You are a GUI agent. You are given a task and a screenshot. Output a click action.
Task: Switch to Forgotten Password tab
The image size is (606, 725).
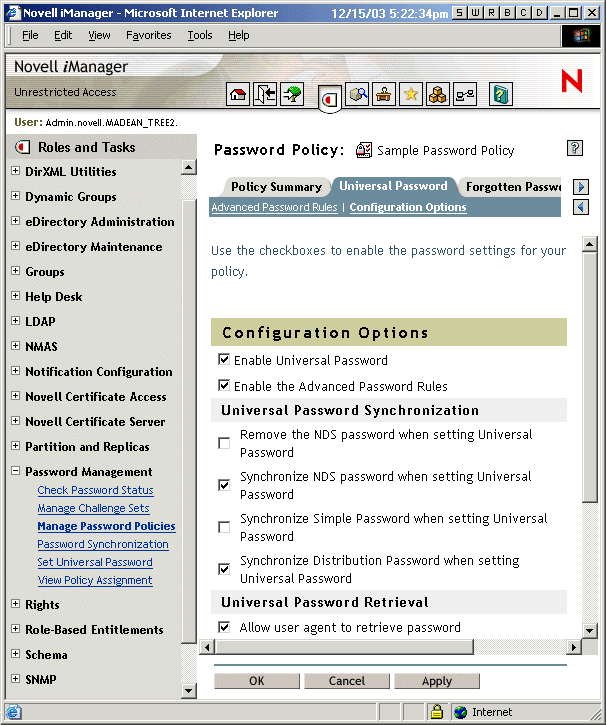pos(513,187)
